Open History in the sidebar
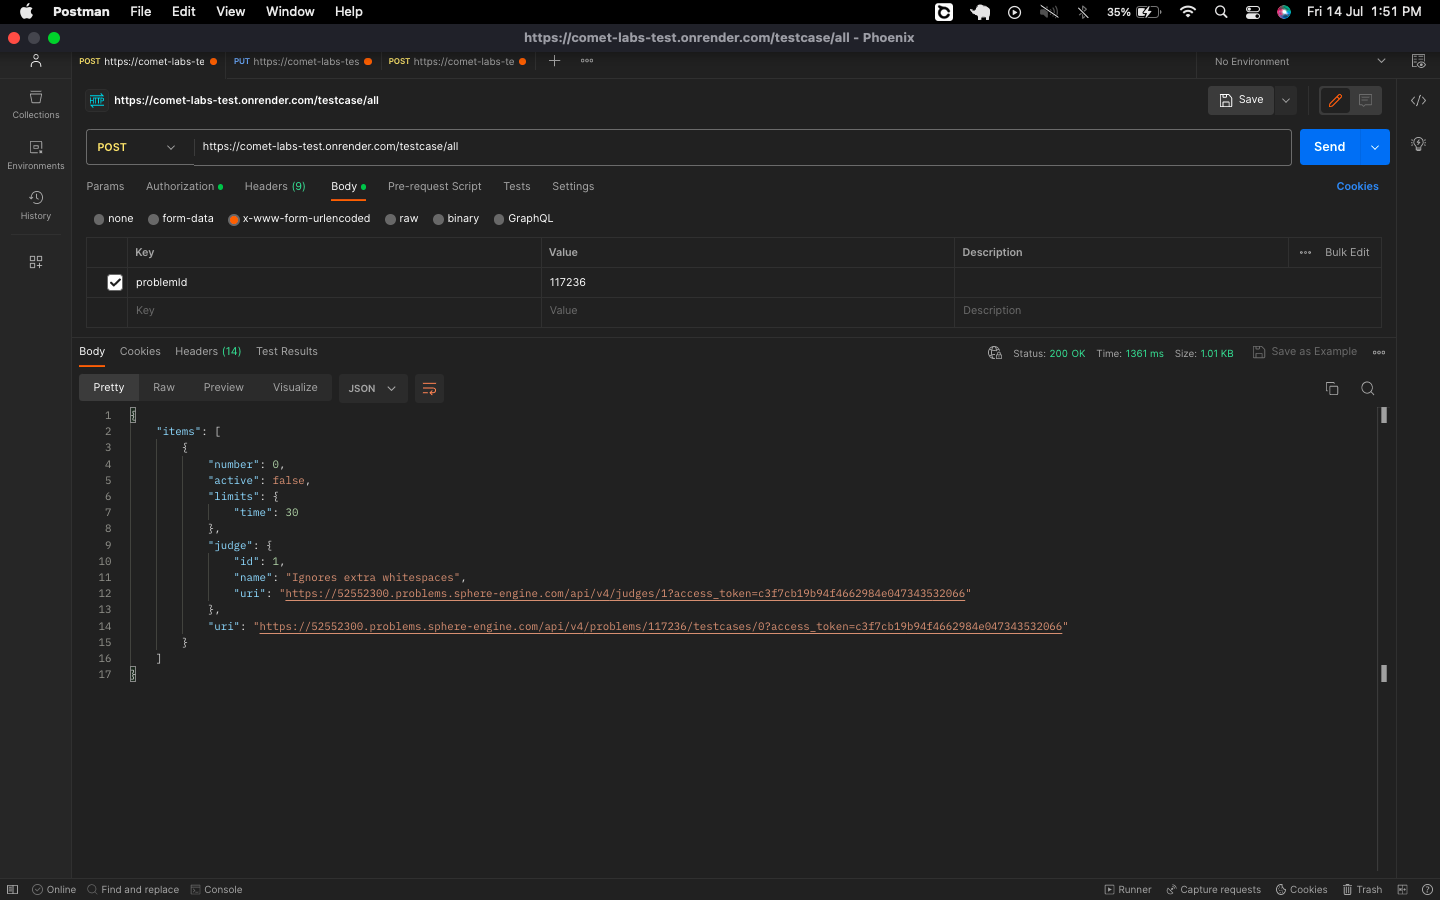 36,205
